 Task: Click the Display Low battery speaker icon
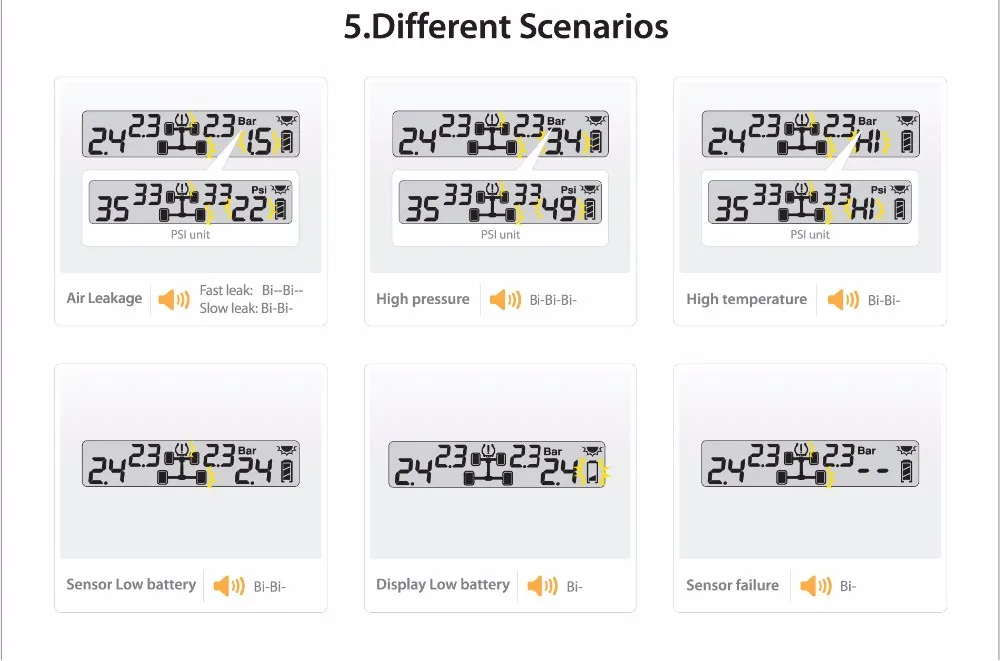(x=542, y=586)
